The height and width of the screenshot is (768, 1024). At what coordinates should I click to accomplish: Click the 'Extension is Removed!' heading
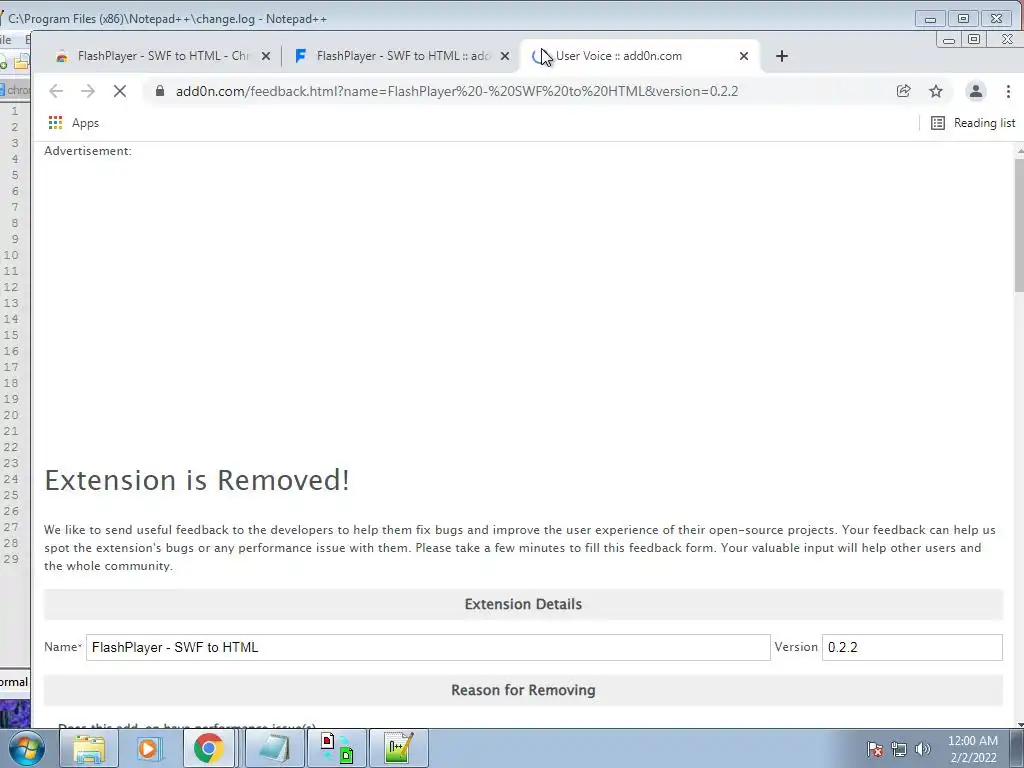[197, 480]
